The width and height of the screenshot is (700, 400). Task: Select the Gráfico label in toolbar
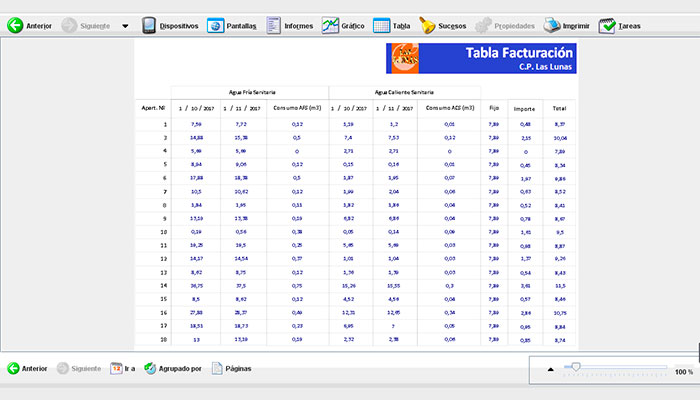[353, 26]
